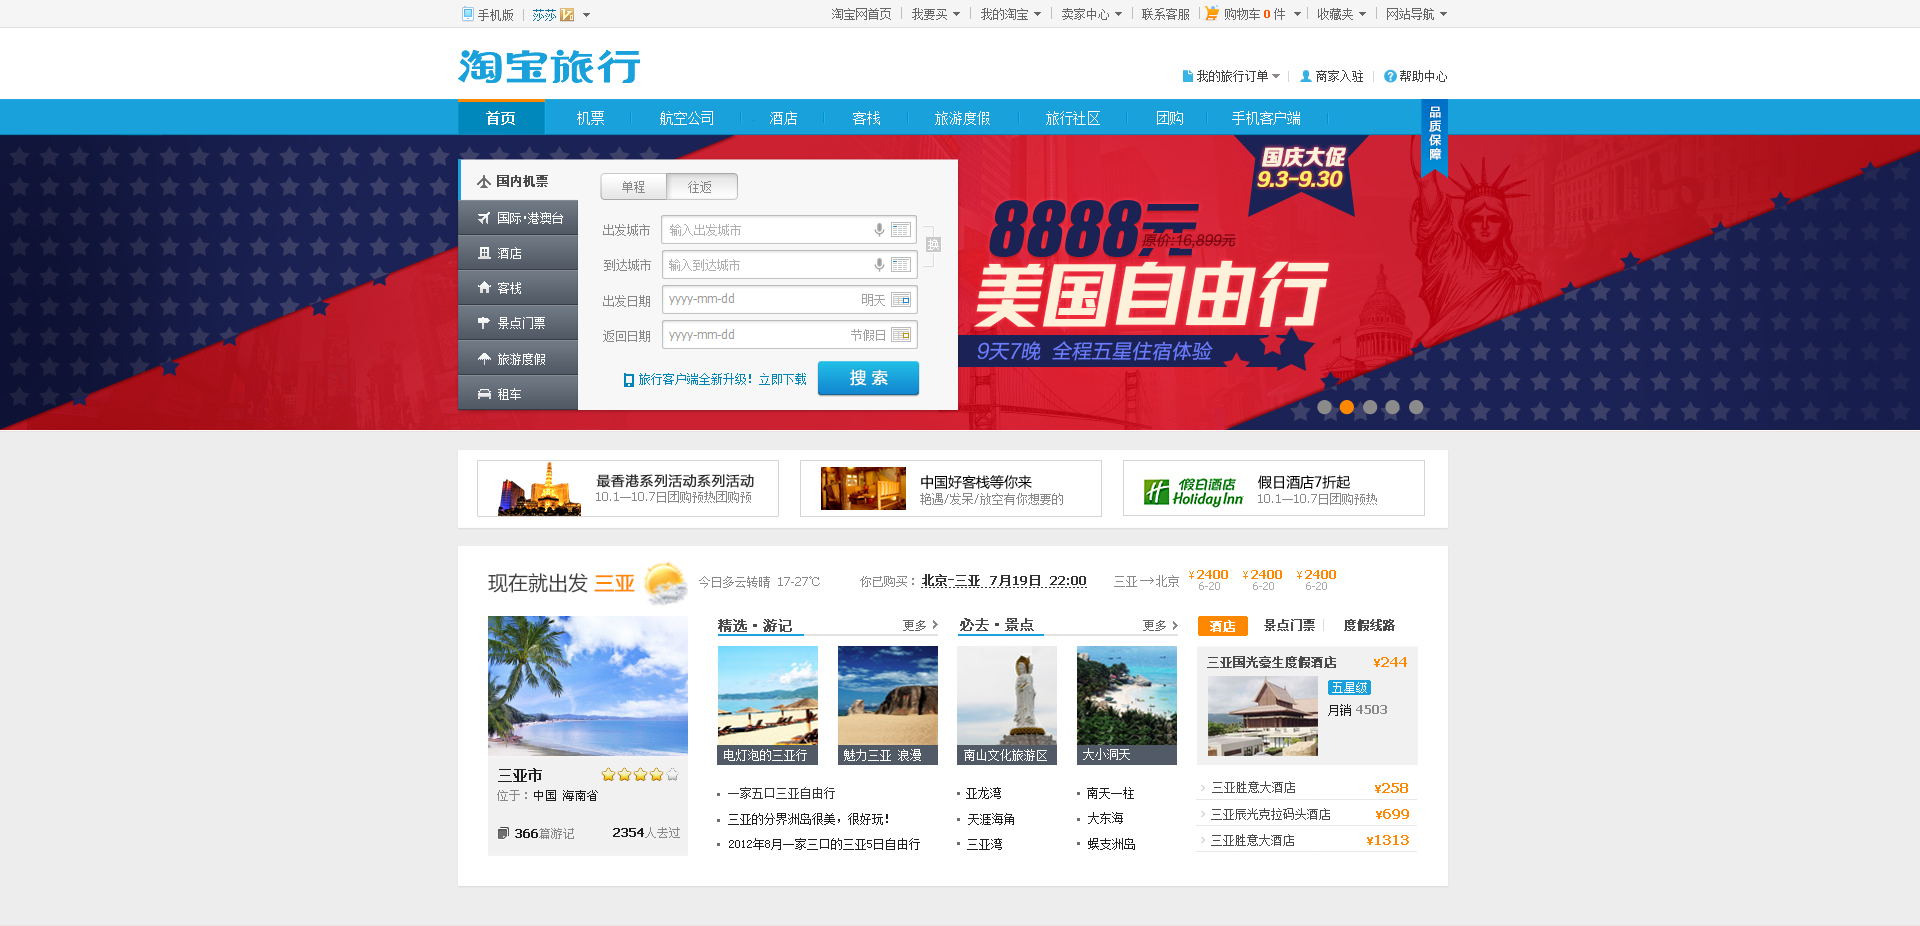Go to third banner slide dot

[1370, 407]
